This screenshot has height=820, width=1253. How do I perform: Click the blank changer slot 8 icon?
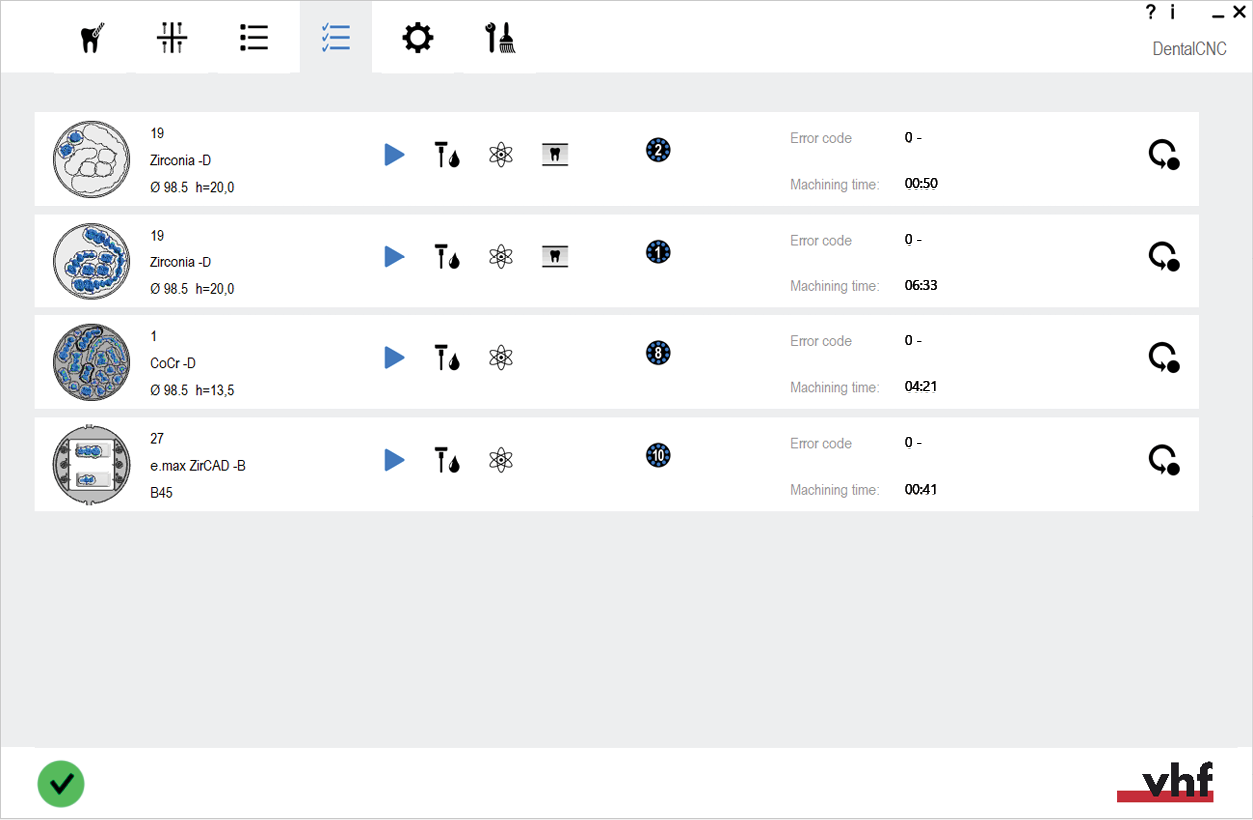658,353
